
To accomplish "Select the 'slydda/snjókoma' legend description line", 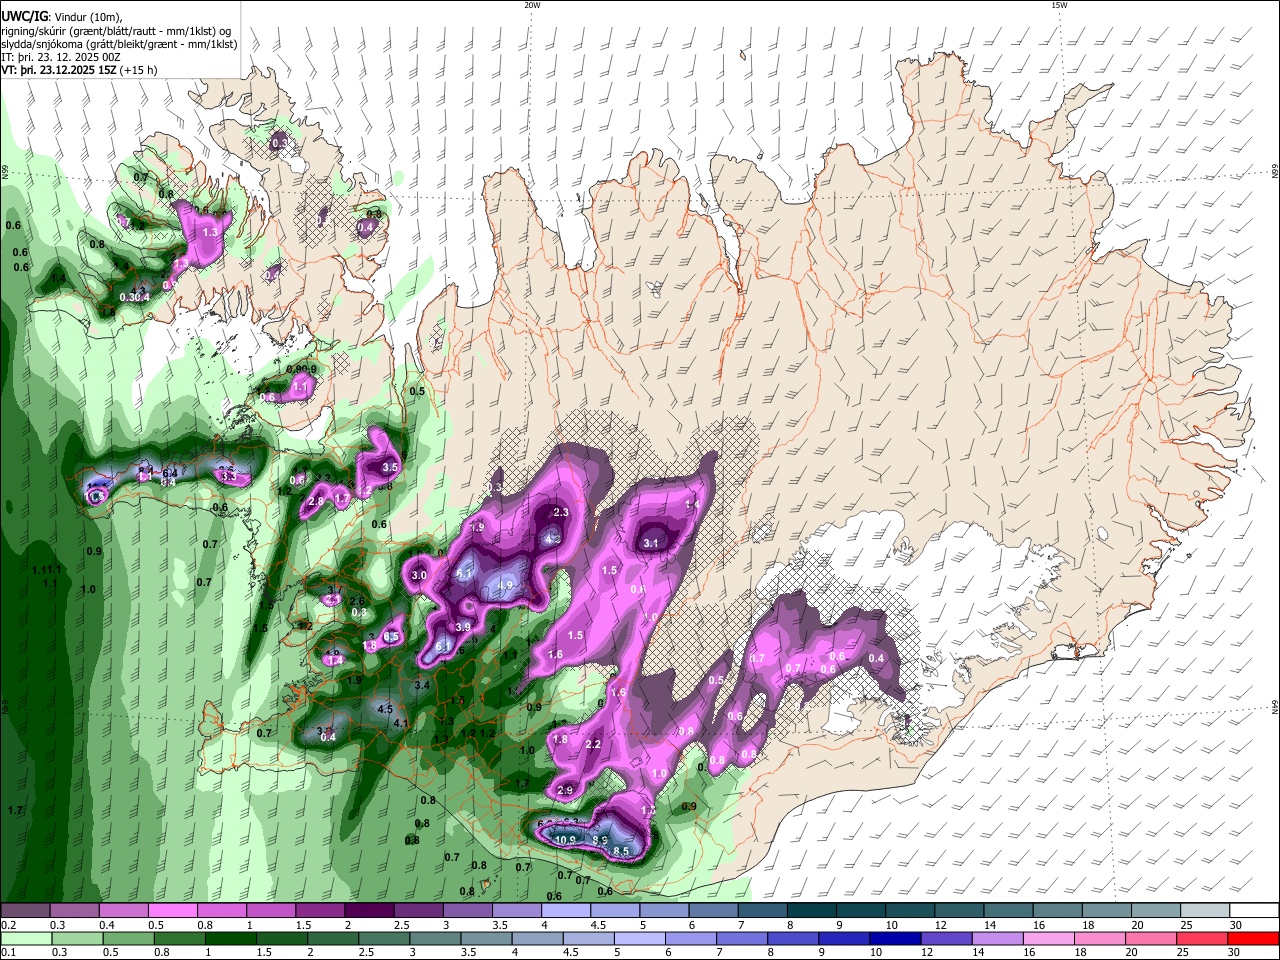I will click(119, 44).
